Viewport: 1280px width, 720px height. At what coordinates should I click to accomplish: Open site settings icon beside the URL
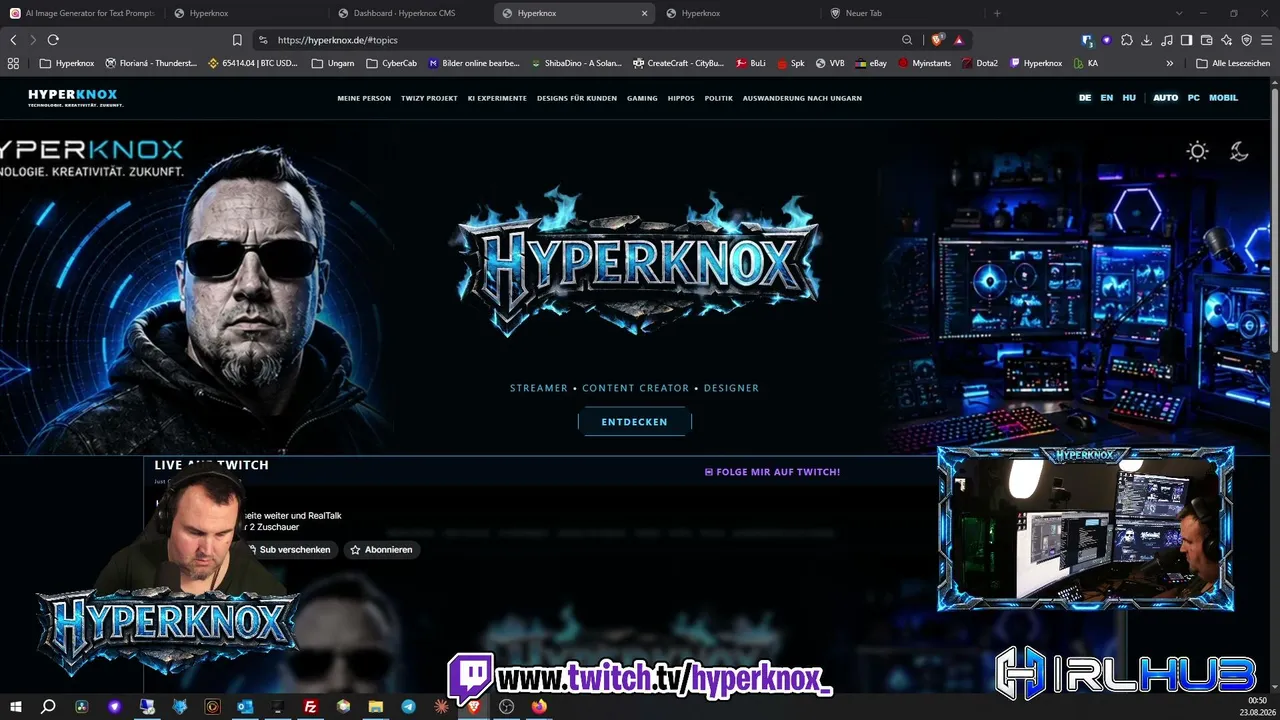tap(263, 40)
